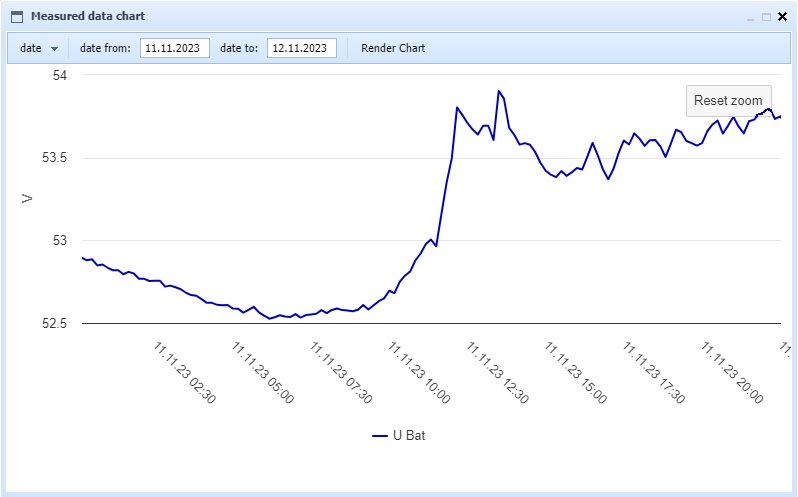Click the peak point of the voltage line
Screen dimensions: 798x497
499,91
